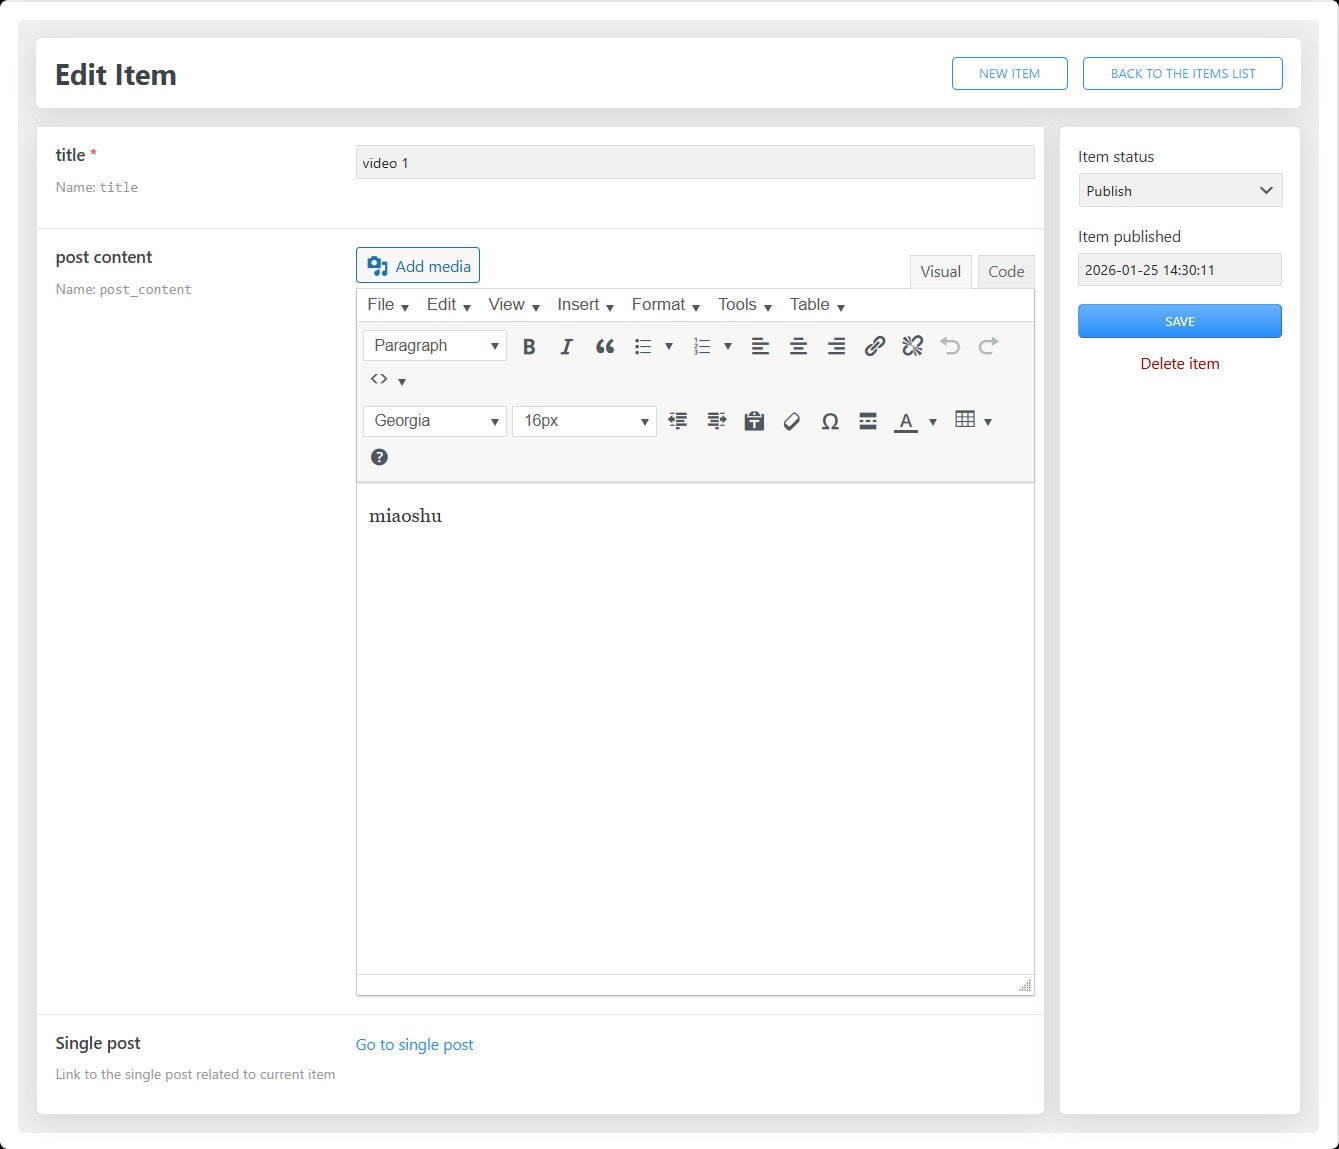This screenshot has height=1149, width=1339.
Task: Open the Georgia font family dropdown
Action: (x=435, y=421)
